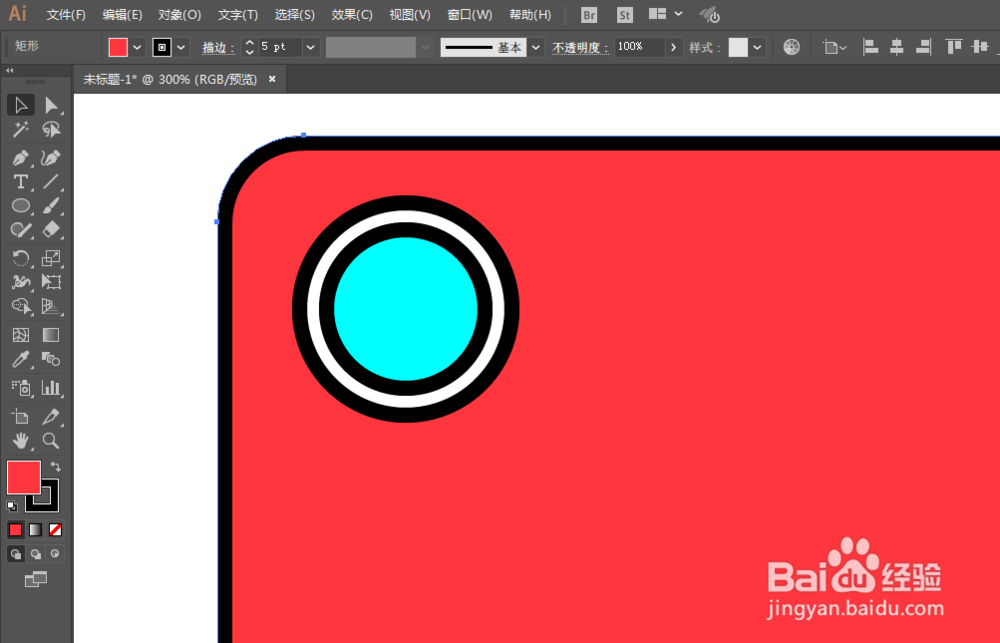Switch paint mode to Gradient
Image resolution: width=1000 pixels, height=643 pixels.
click(36, 529)
